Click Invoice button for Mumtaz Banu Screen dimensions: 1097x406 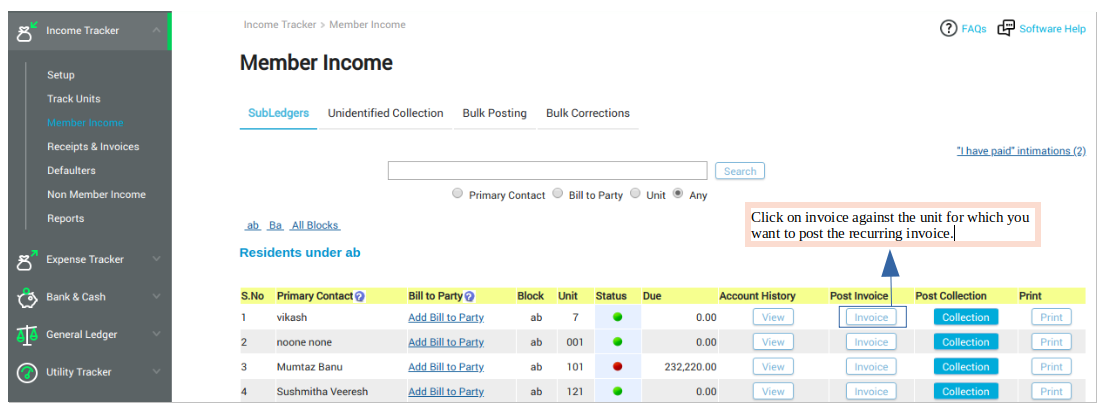(871, 366)
